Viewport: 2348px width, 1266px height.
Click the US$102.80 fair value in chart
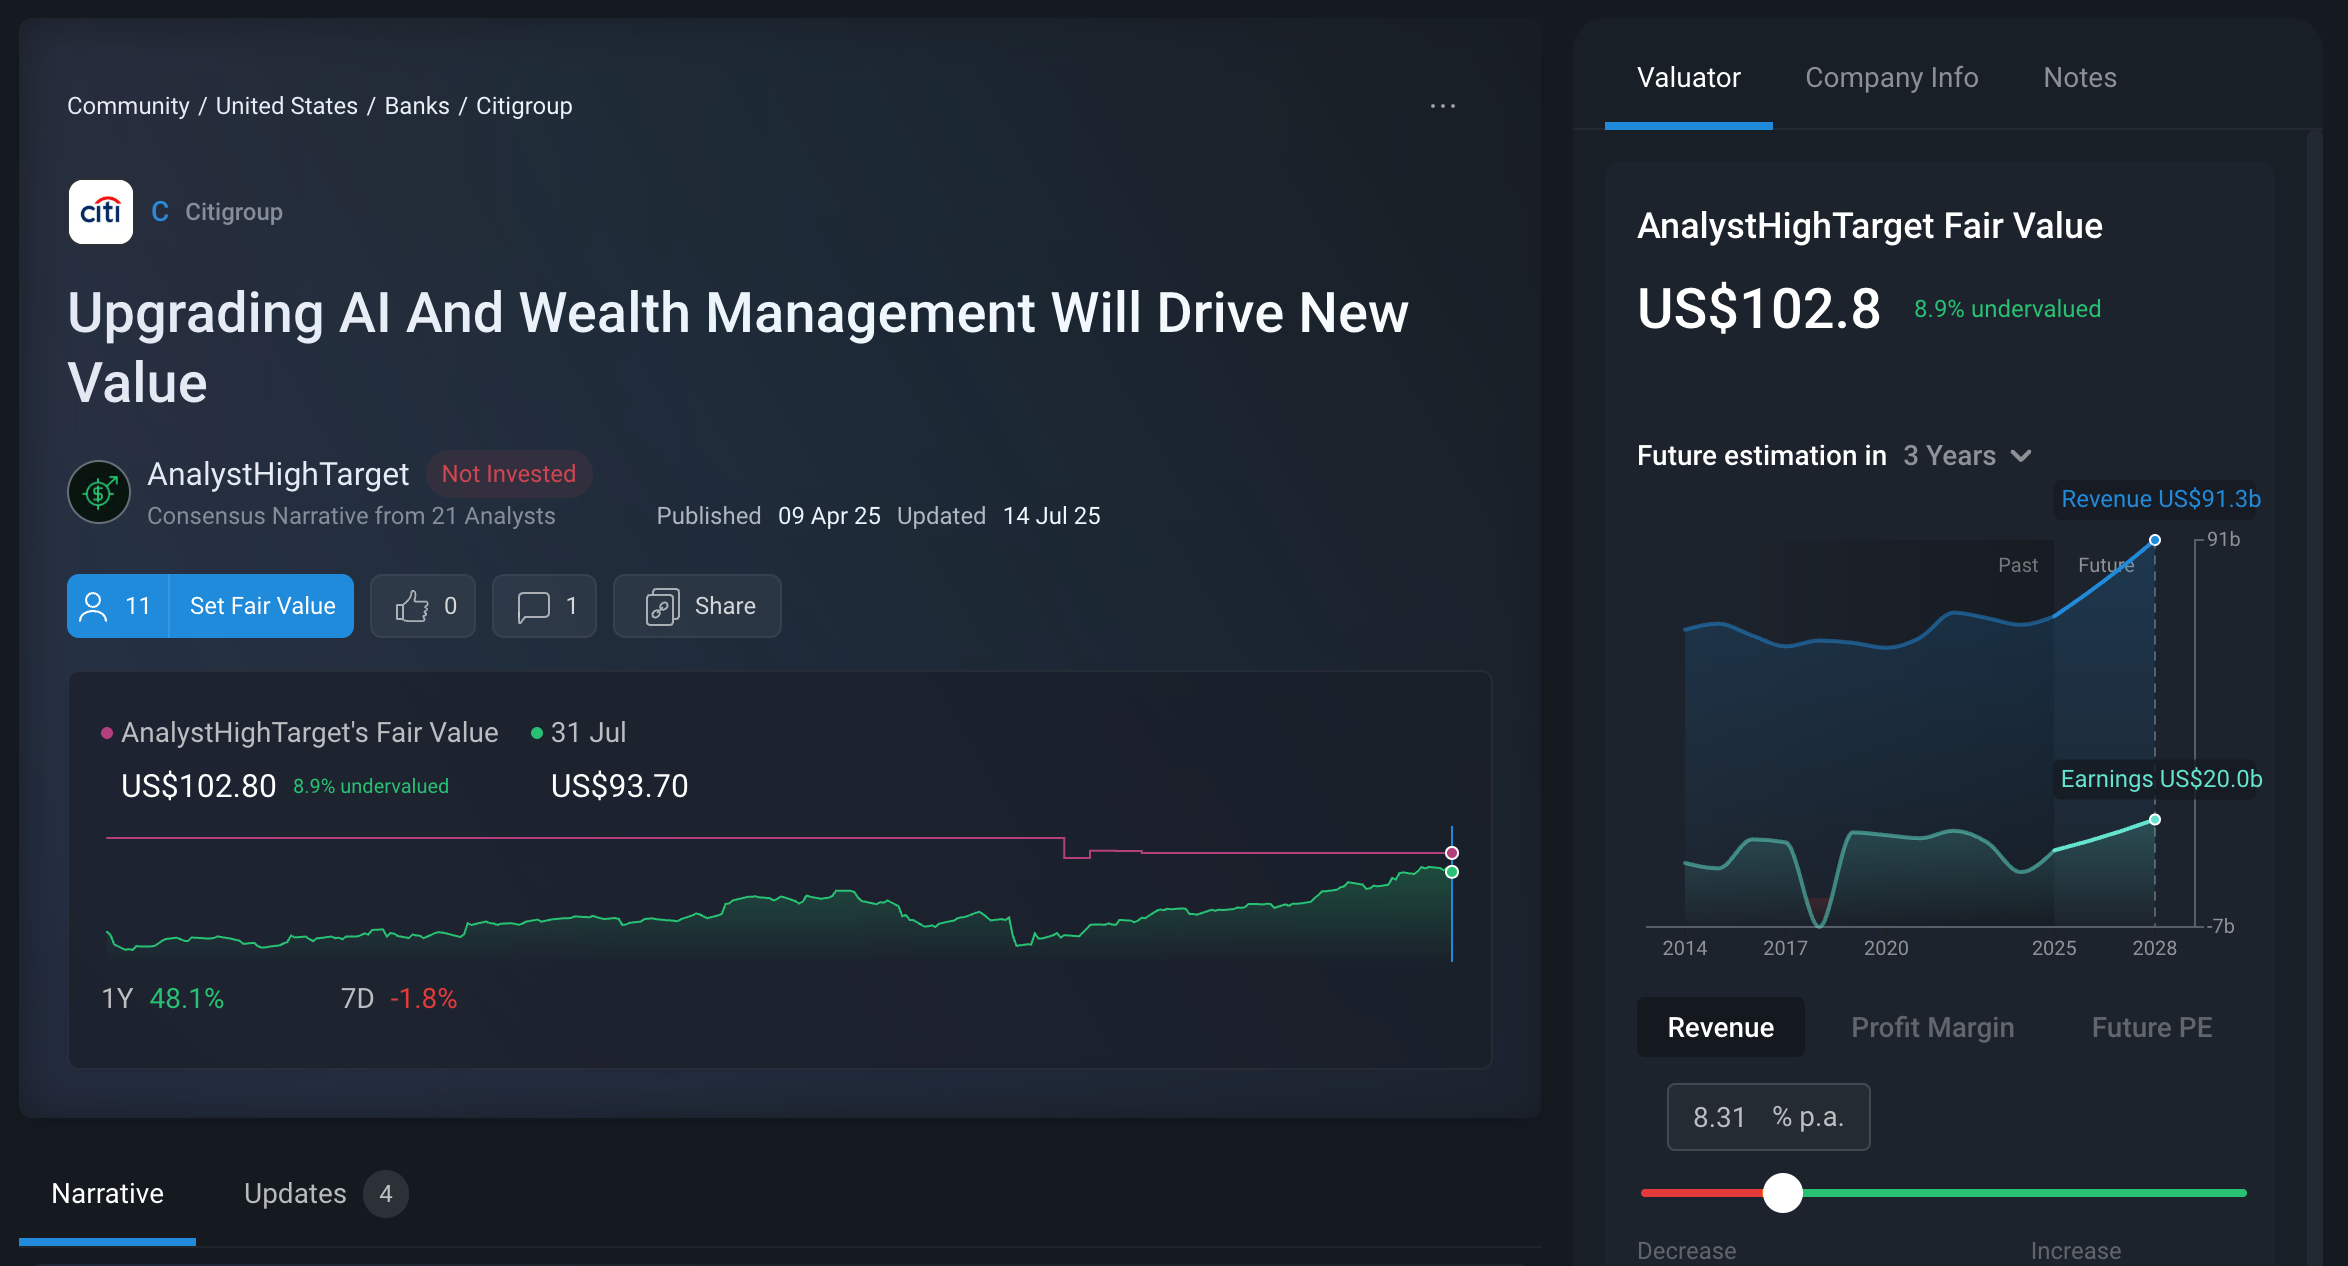198,786
